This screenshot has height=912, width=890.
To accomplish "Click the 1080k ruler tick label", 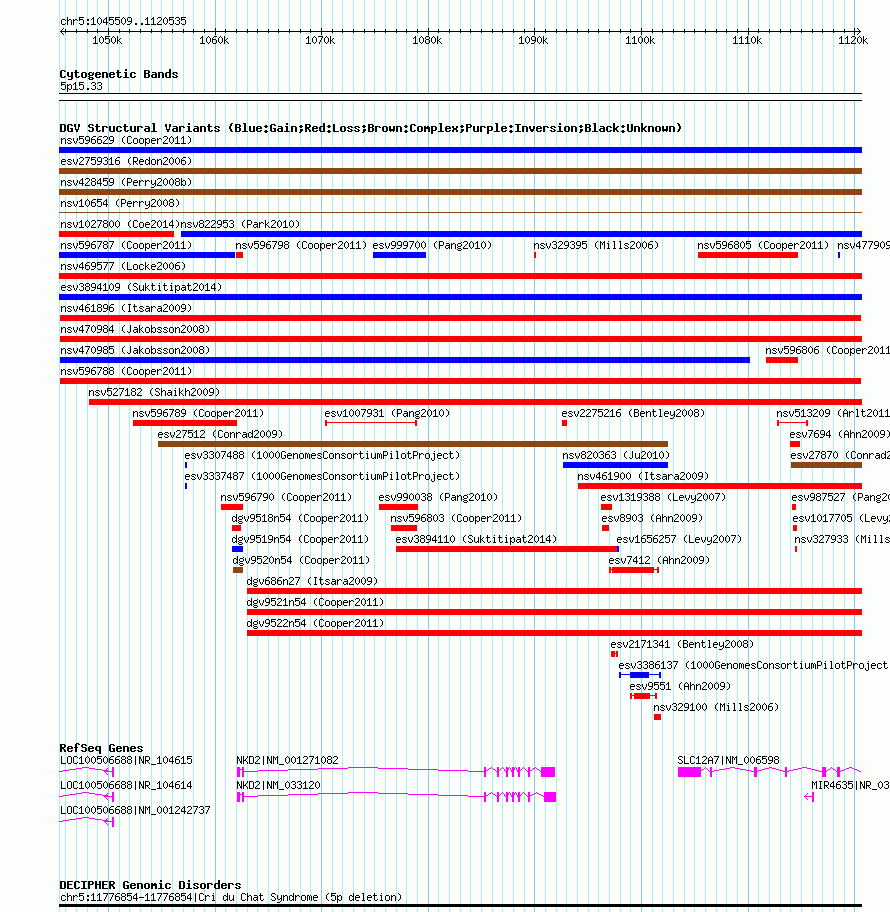I will coord(427,40).
